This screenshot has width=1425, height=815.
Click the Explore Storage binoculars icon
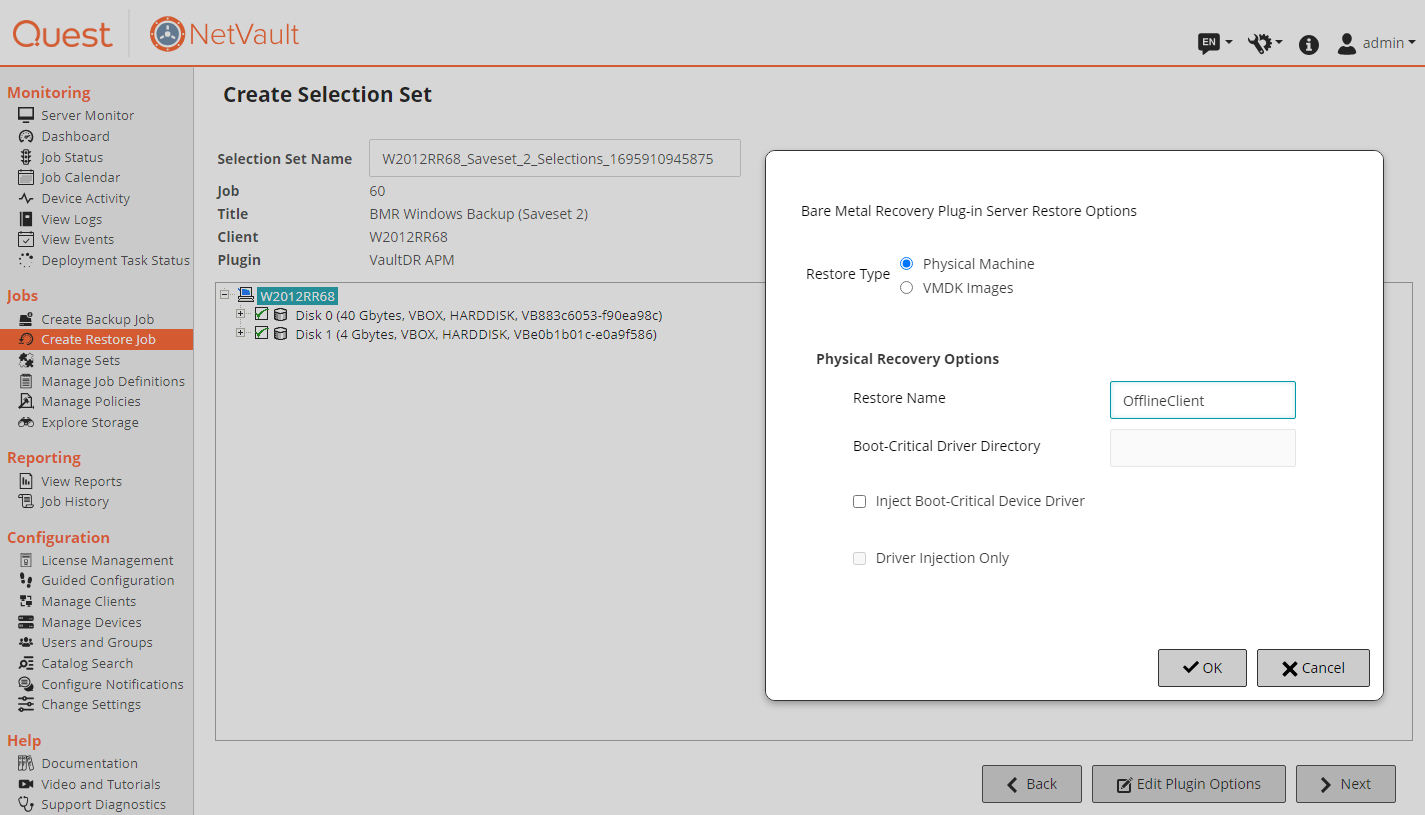26,422
